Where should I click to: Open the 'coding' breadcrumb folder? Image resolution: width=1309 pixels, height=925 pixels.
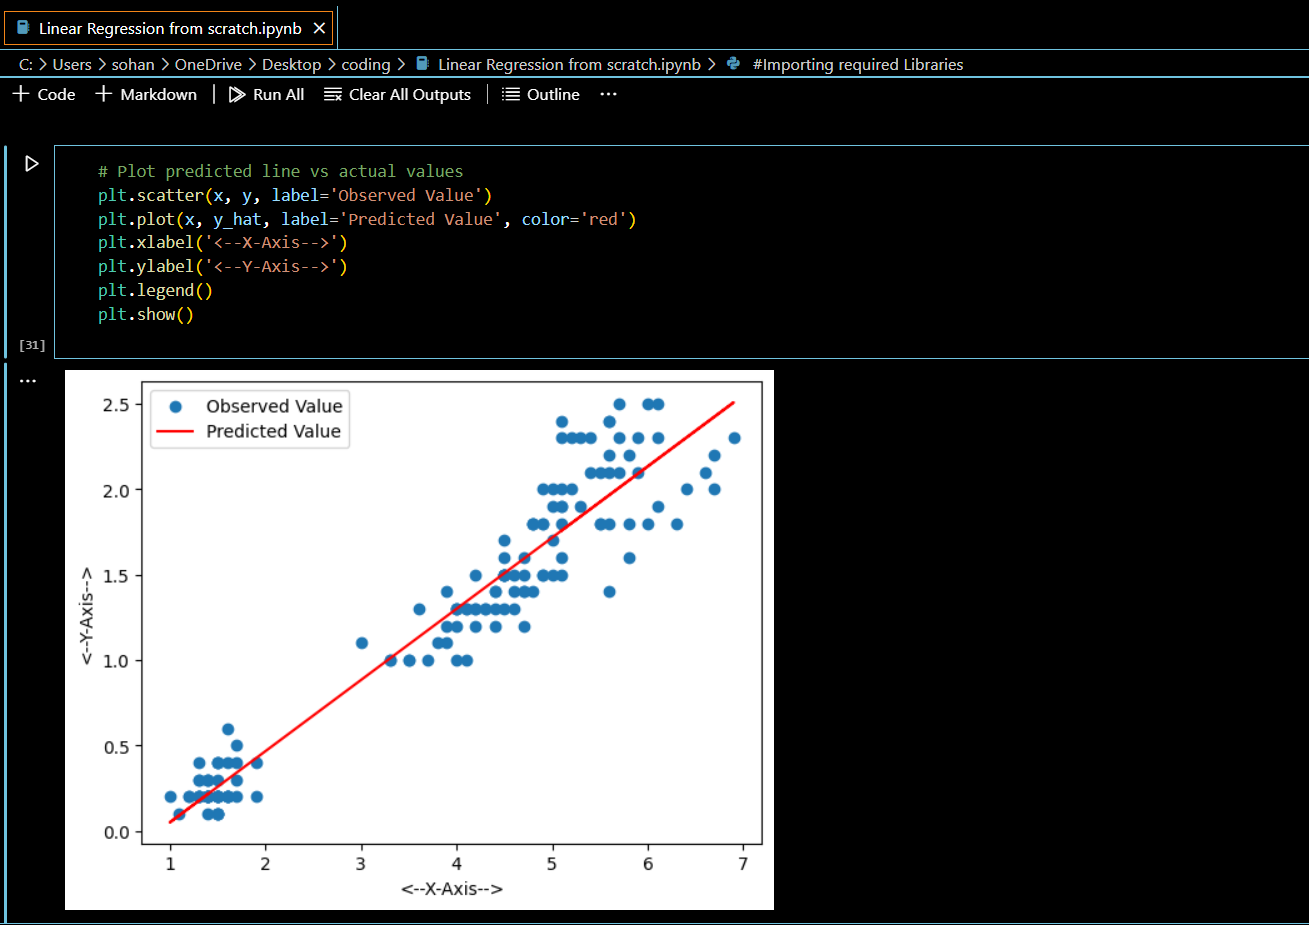pos(366,64)
